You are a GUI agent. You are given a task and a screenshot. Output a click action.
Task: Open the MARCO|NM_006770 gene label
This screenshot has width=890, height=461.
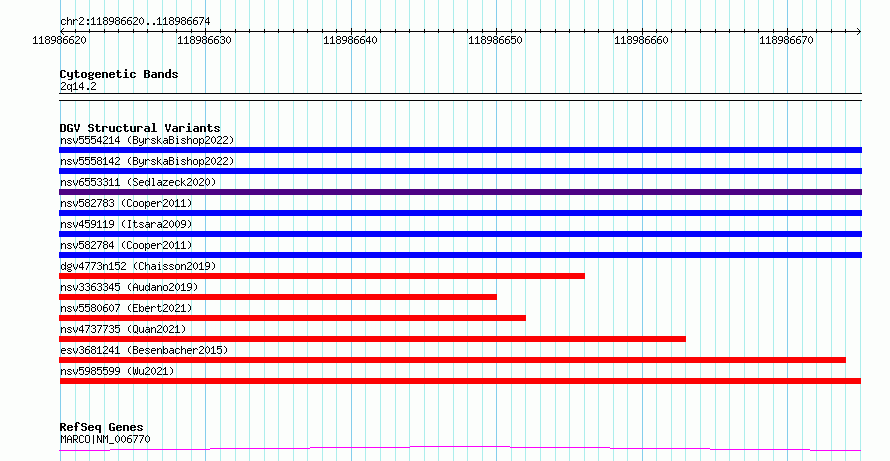pos(105,439)
